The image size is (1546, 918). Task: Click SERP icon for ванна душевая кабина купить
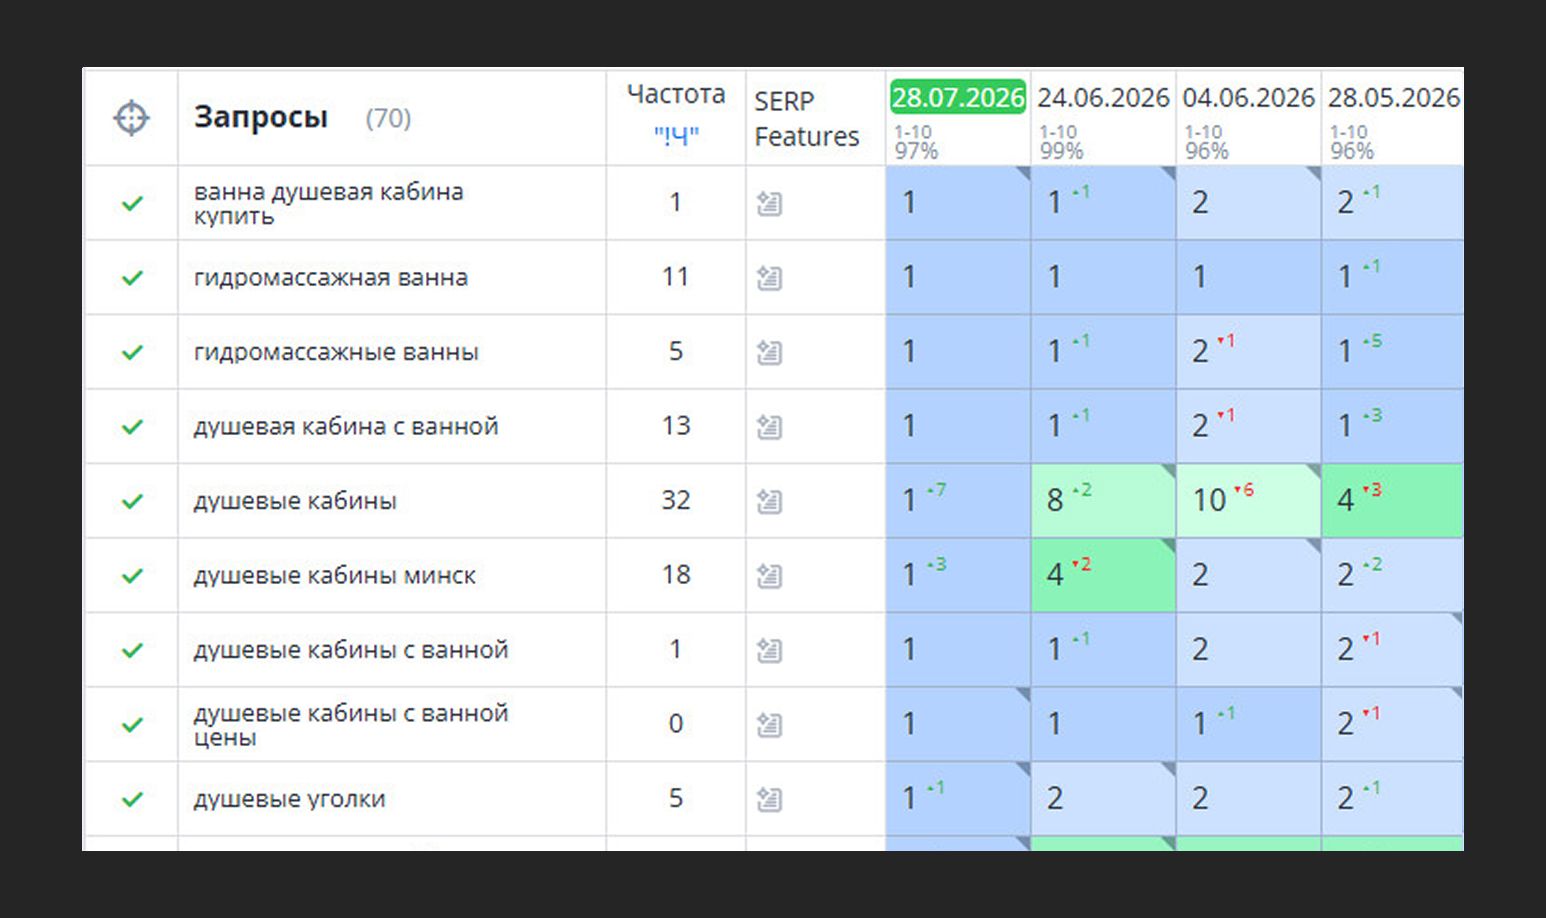click(769, 204)
